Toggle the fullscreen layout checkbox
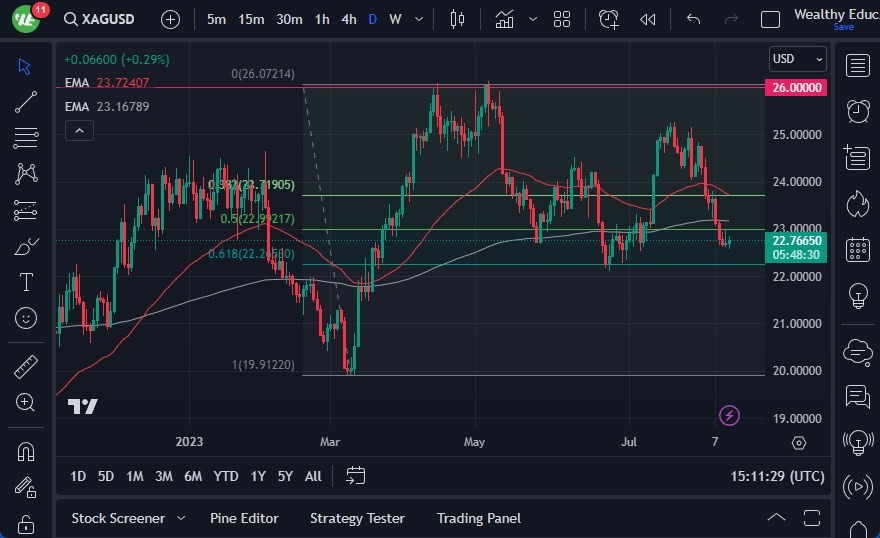Viewport: 880px width, 538px height. pyautogui.click(x=770, y=19)
